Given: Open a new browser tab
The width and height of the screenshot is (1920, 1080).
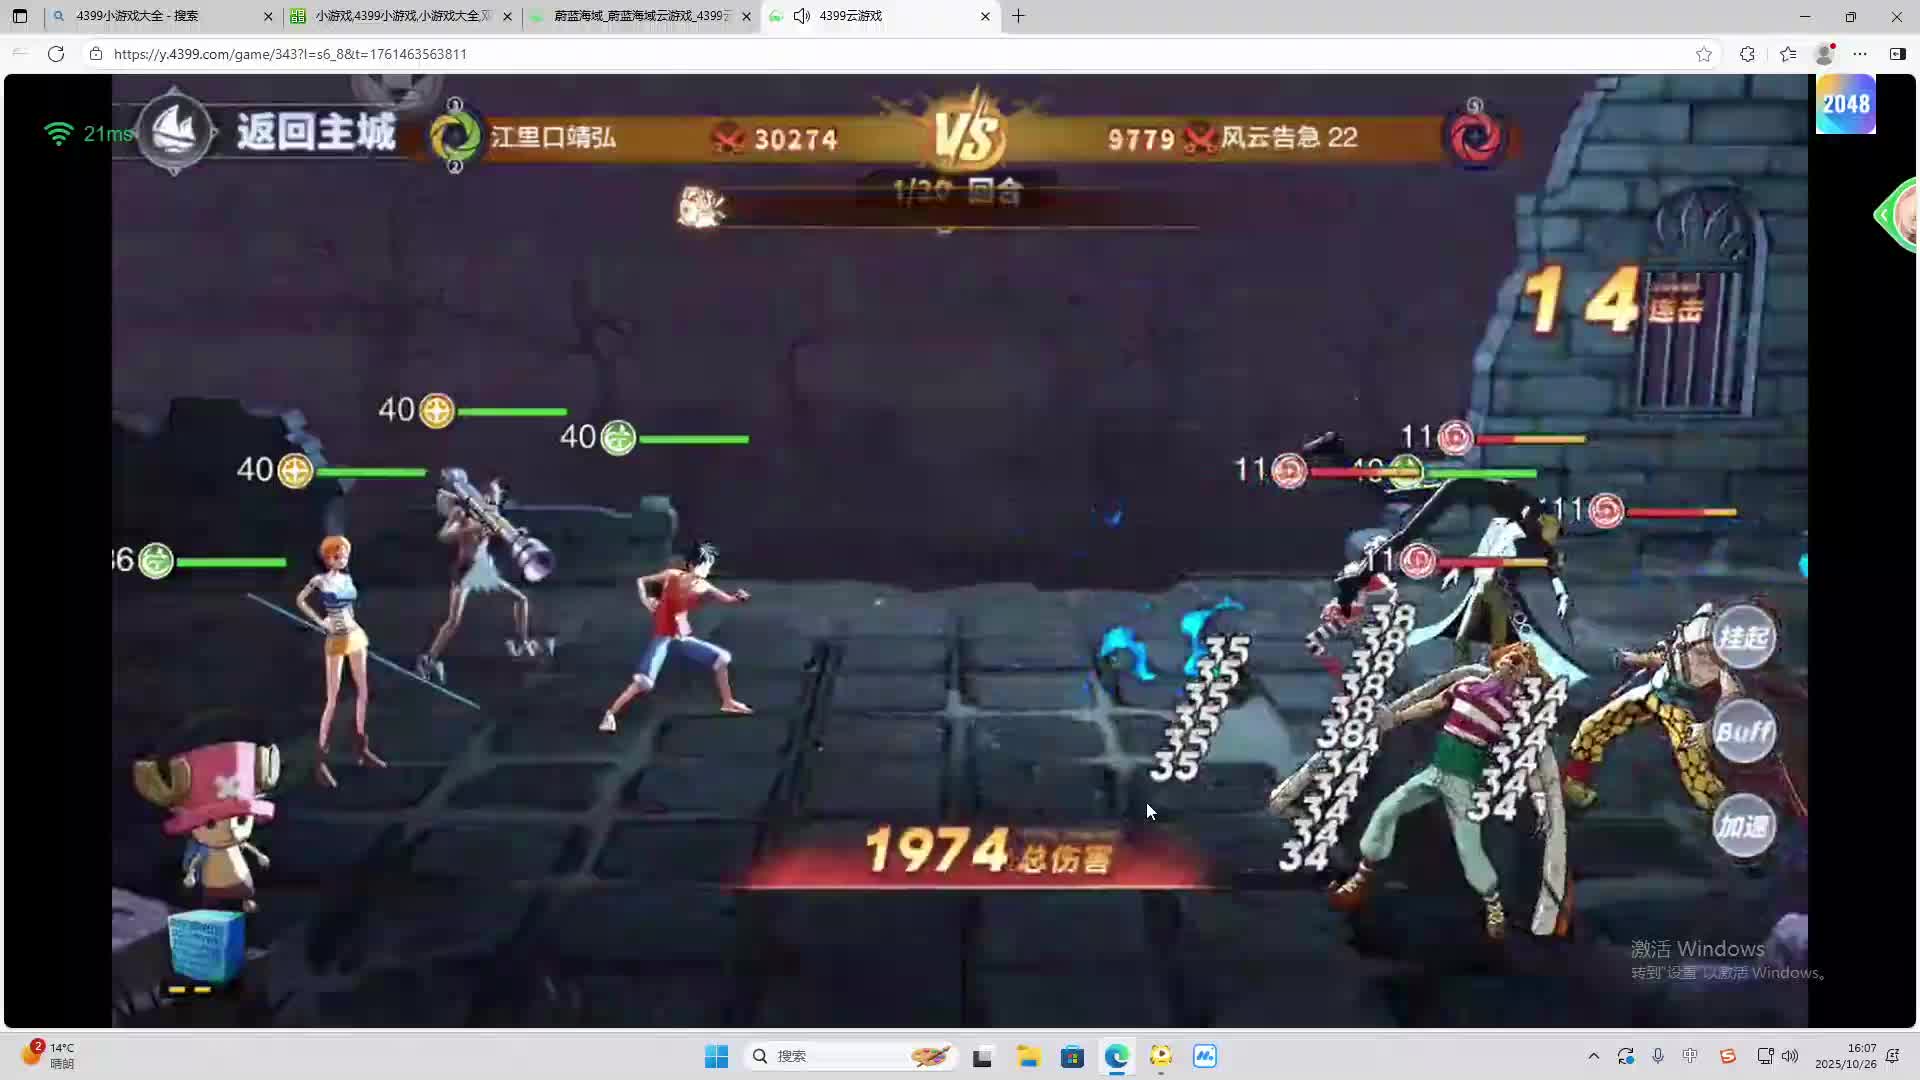Looking at the screenshot, I should tap(1018, 16).
